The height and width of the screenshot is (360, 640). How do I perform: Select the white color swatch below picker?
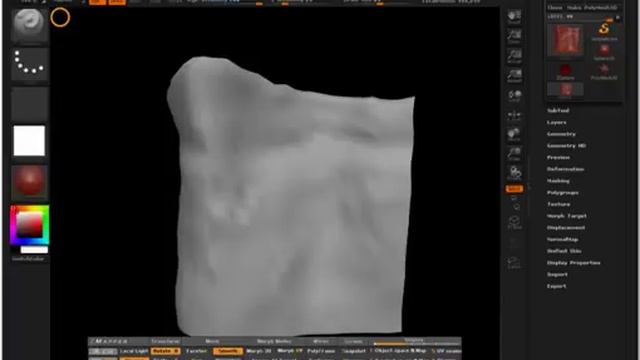click(x=34, y=250)
